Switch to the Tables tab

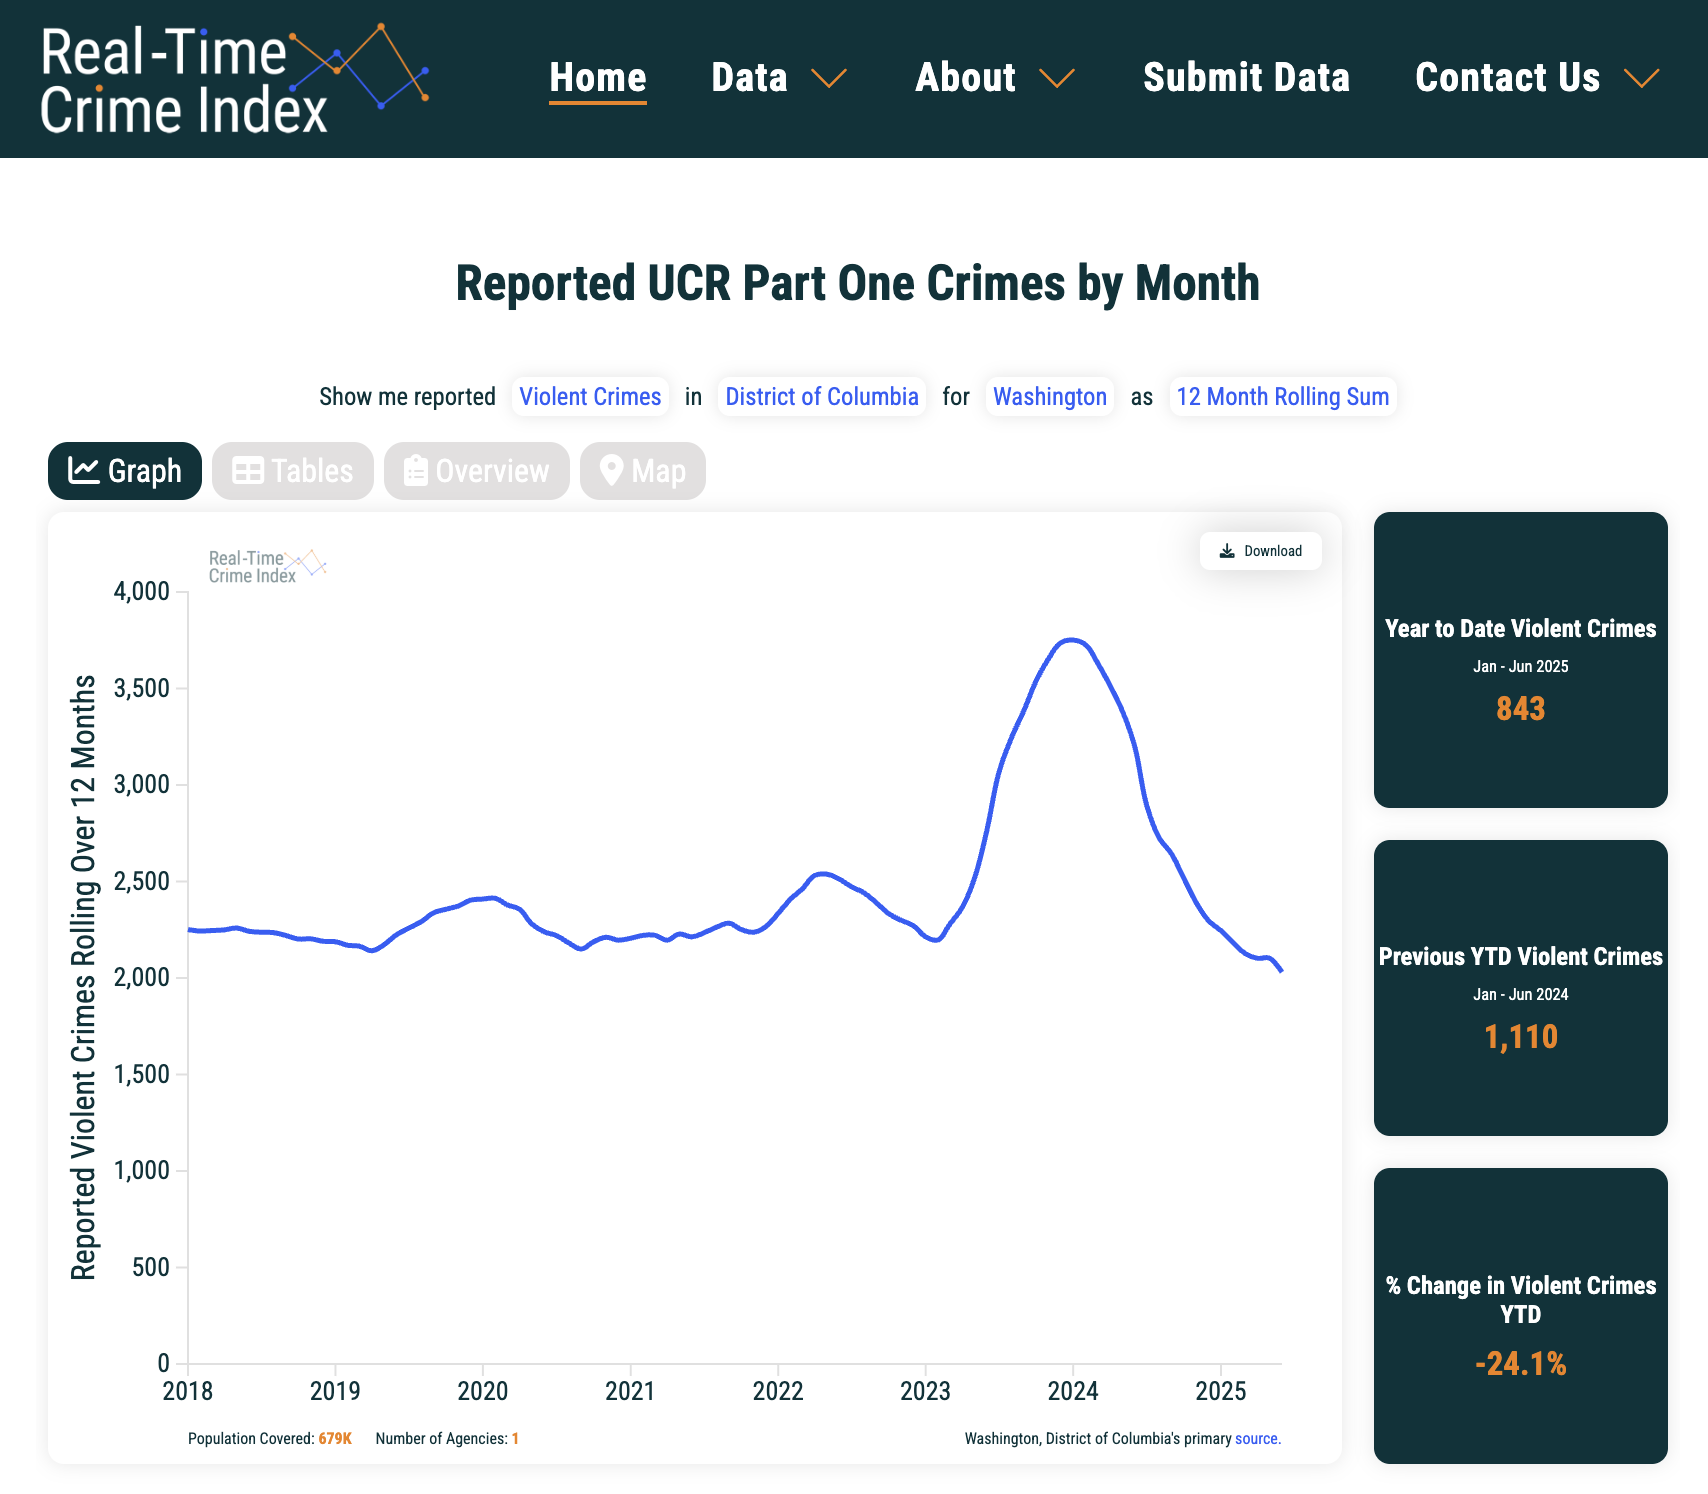click(293, 471)
